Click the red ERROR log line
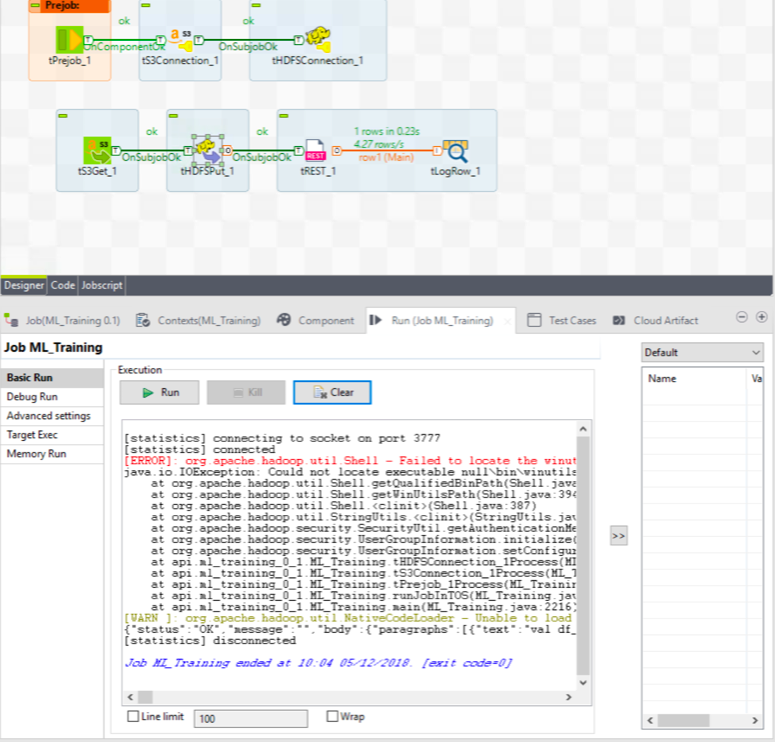Viewport: 776px width, 742px height. [350, 461]
